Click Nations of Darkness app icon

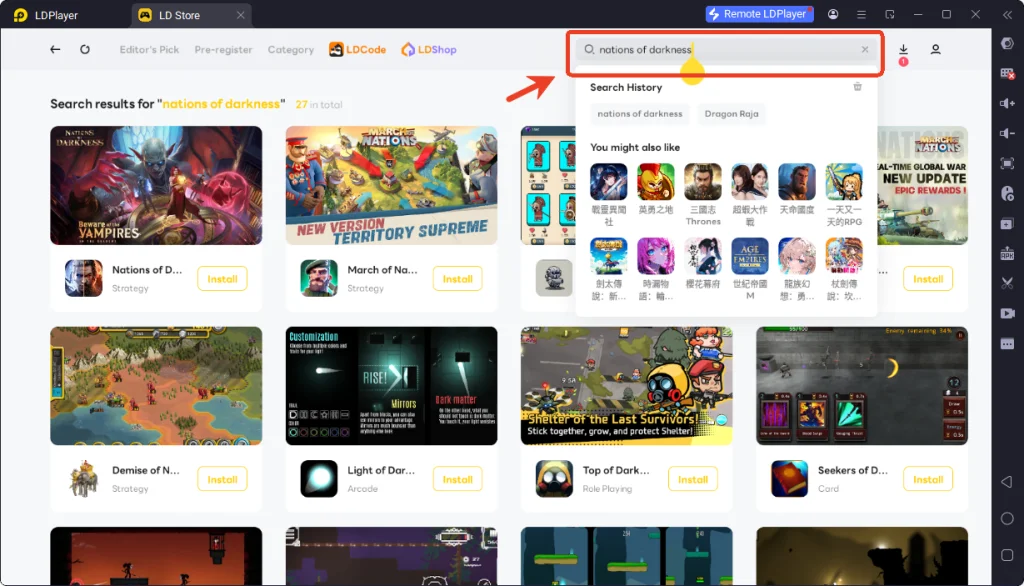pos(84,278)
